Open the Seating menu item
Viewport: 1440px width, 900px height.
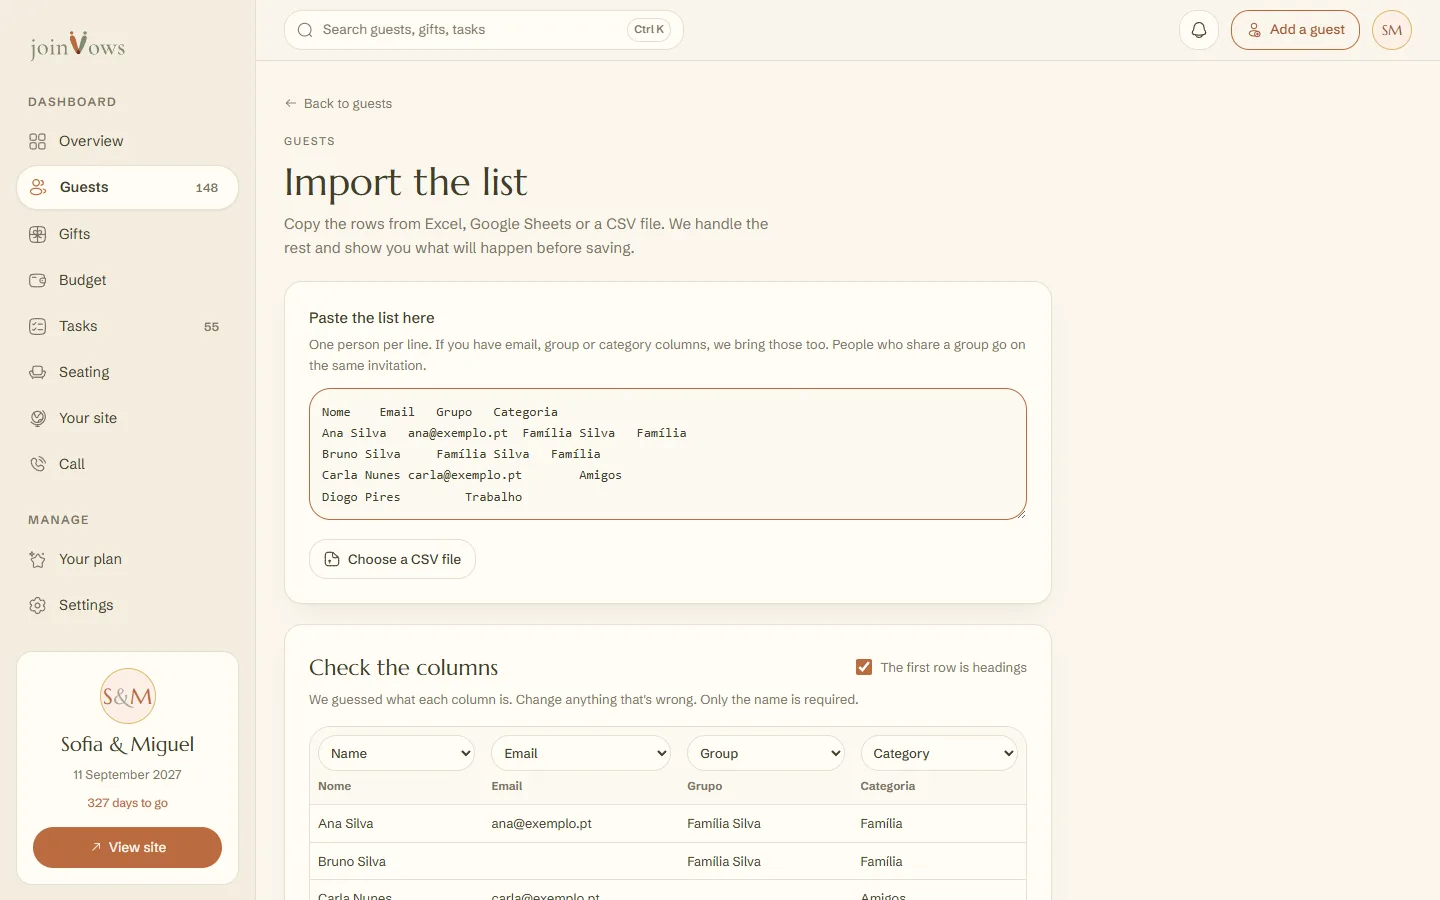coord(127,372)
